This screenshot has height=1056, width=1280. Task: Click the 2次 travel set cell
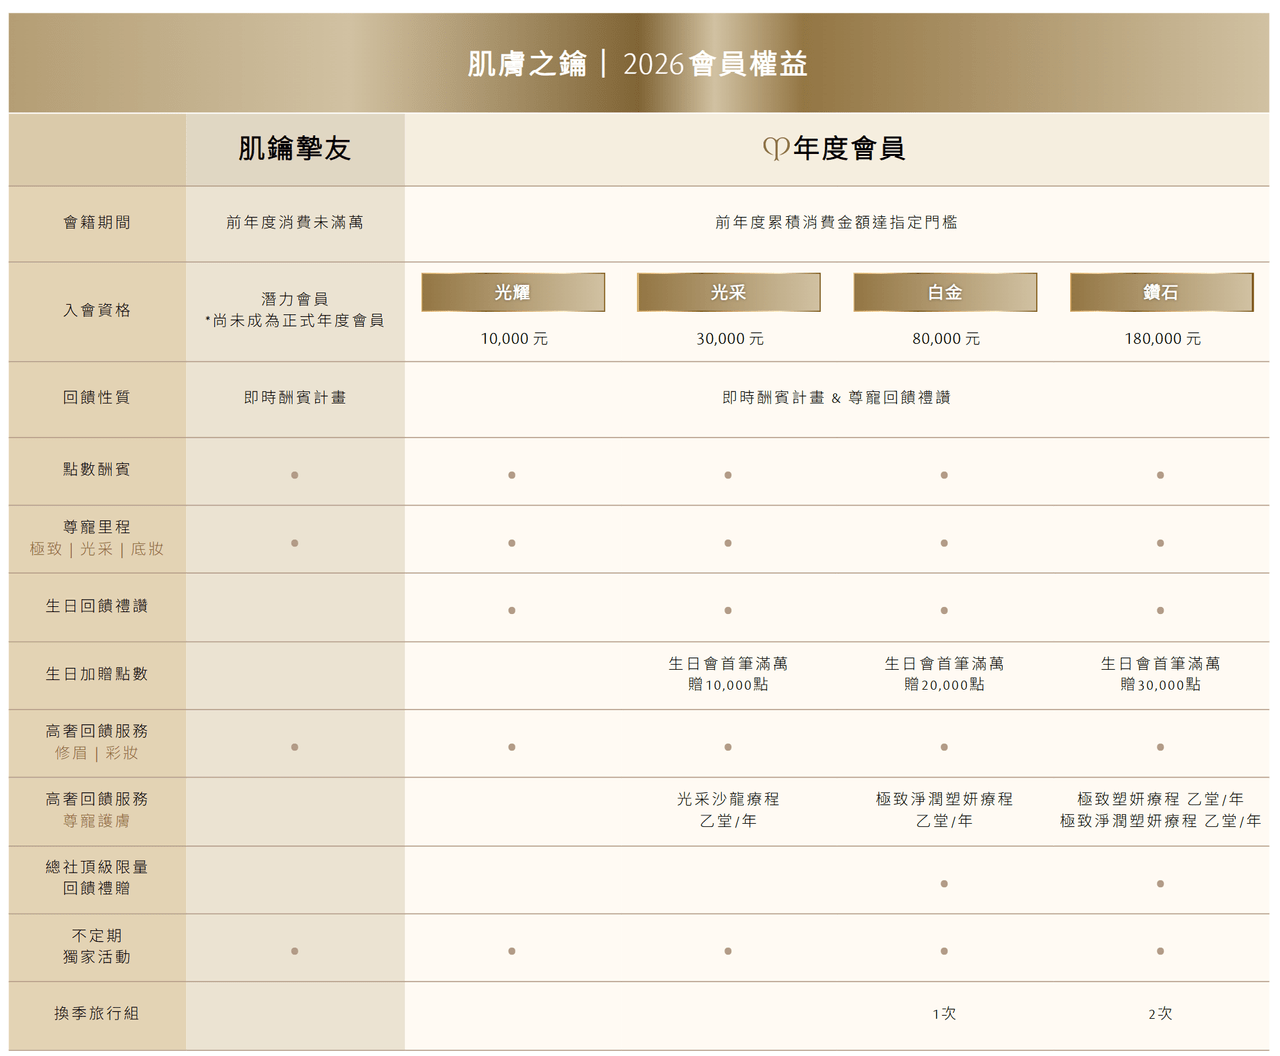click(x=1161, y=1013)
